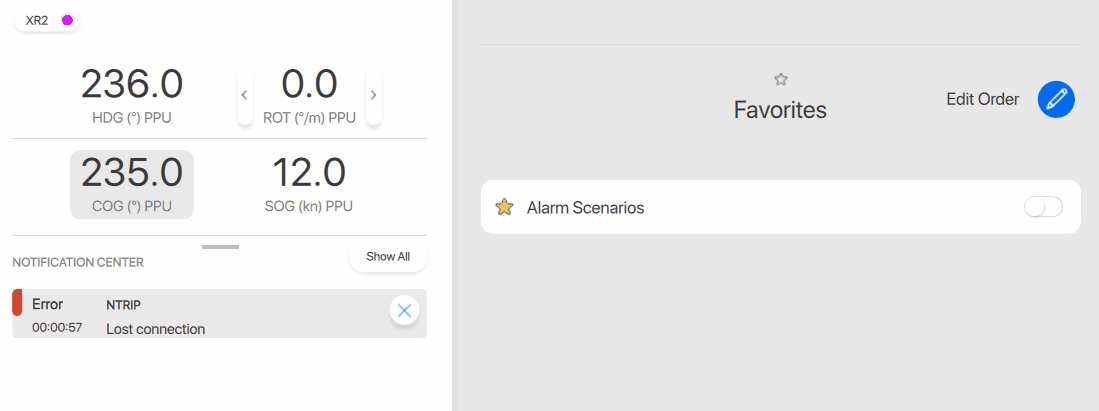Click the gold star beside Alarm Scenarios
This screenshot has width=1099, height=411.
[x=504, y=207]
